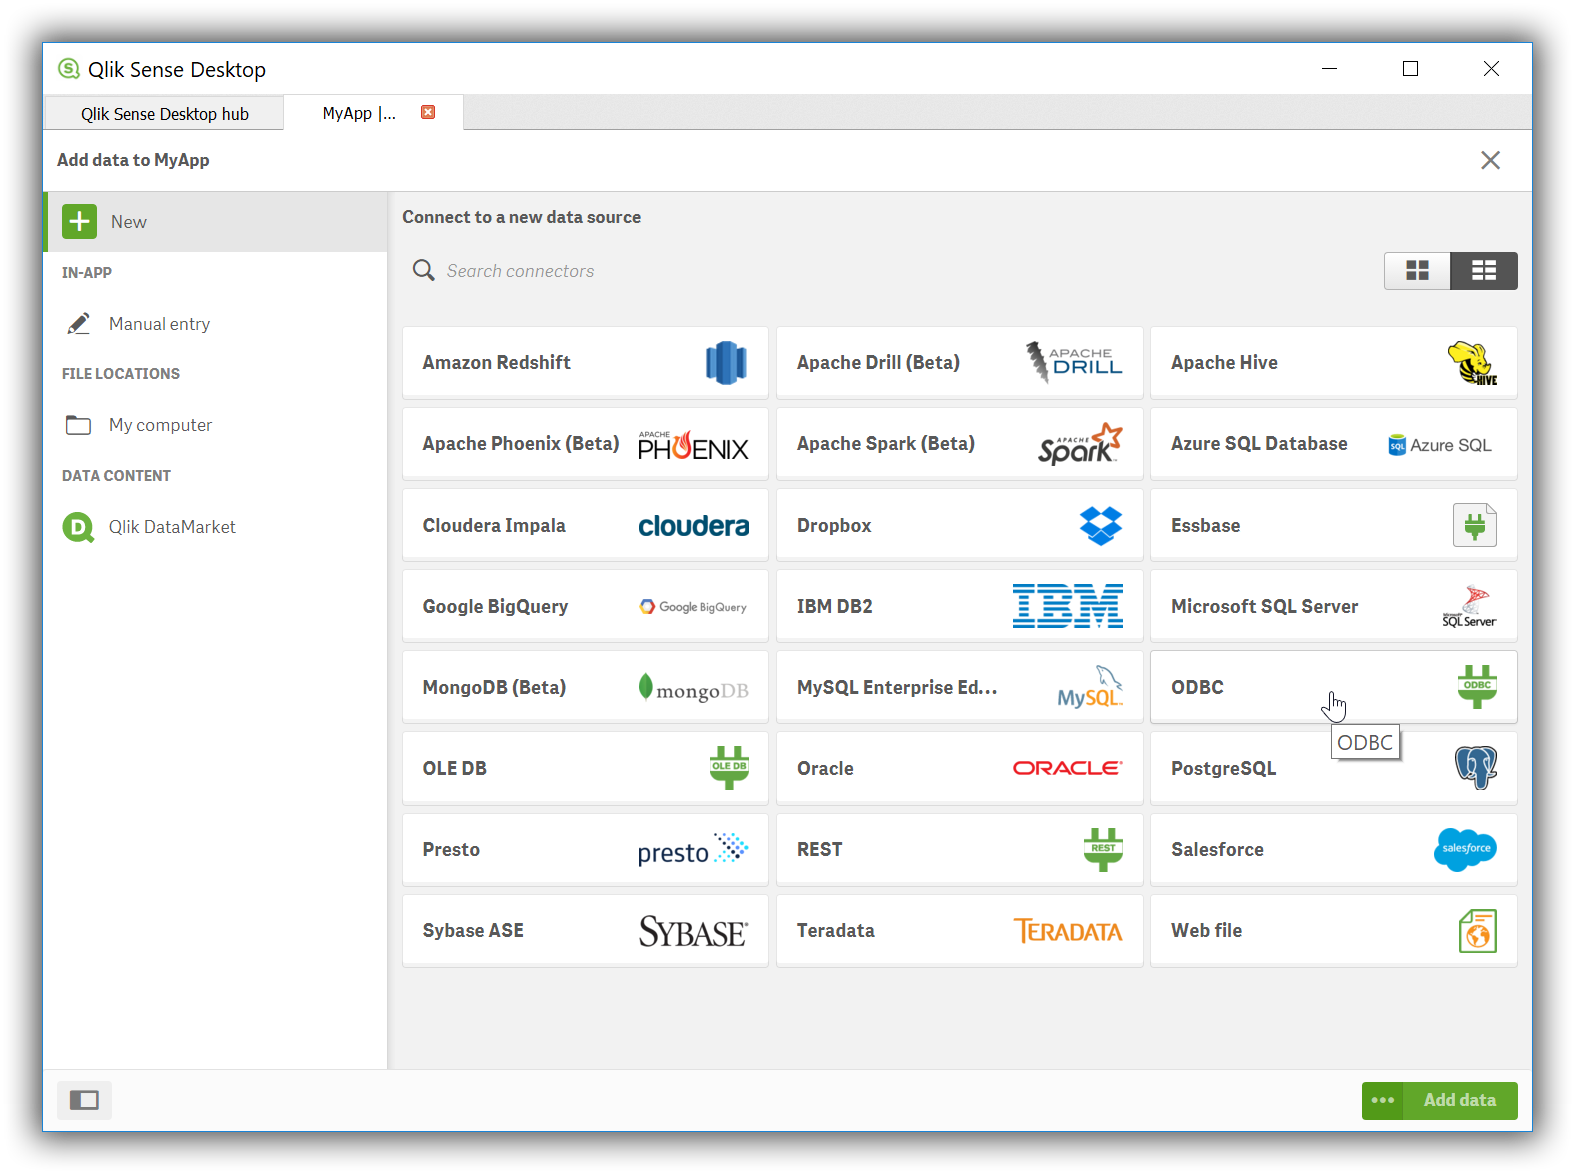Viewport: 1575px width, 1174px height.
Task: Choose the Dropbox connector logo
Action: tap(1100, 526)
